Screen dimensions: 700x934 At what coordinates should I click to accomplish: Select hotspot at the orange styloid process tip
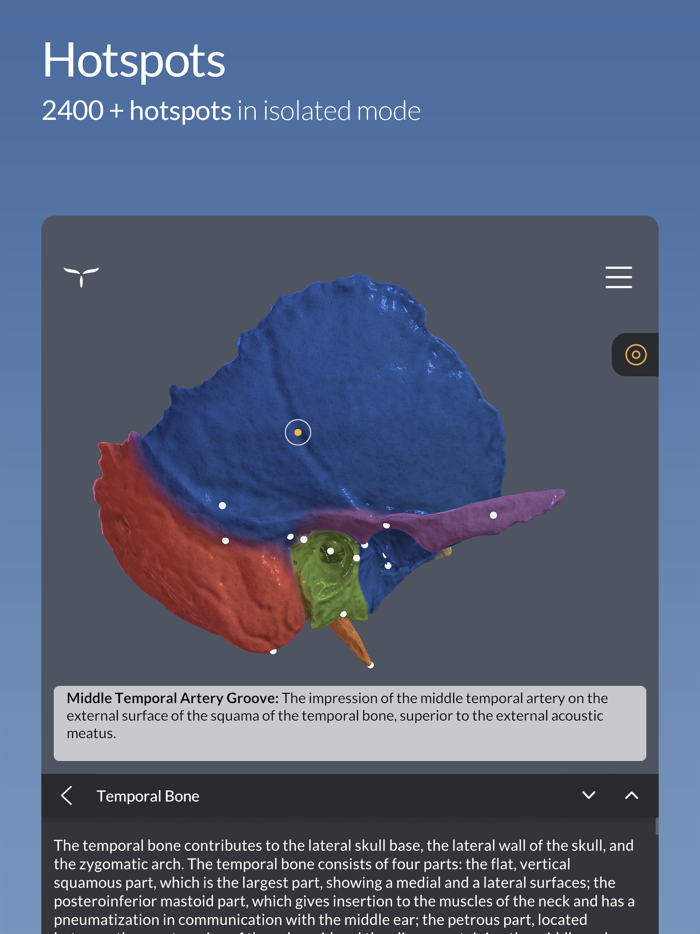point(371,665)
